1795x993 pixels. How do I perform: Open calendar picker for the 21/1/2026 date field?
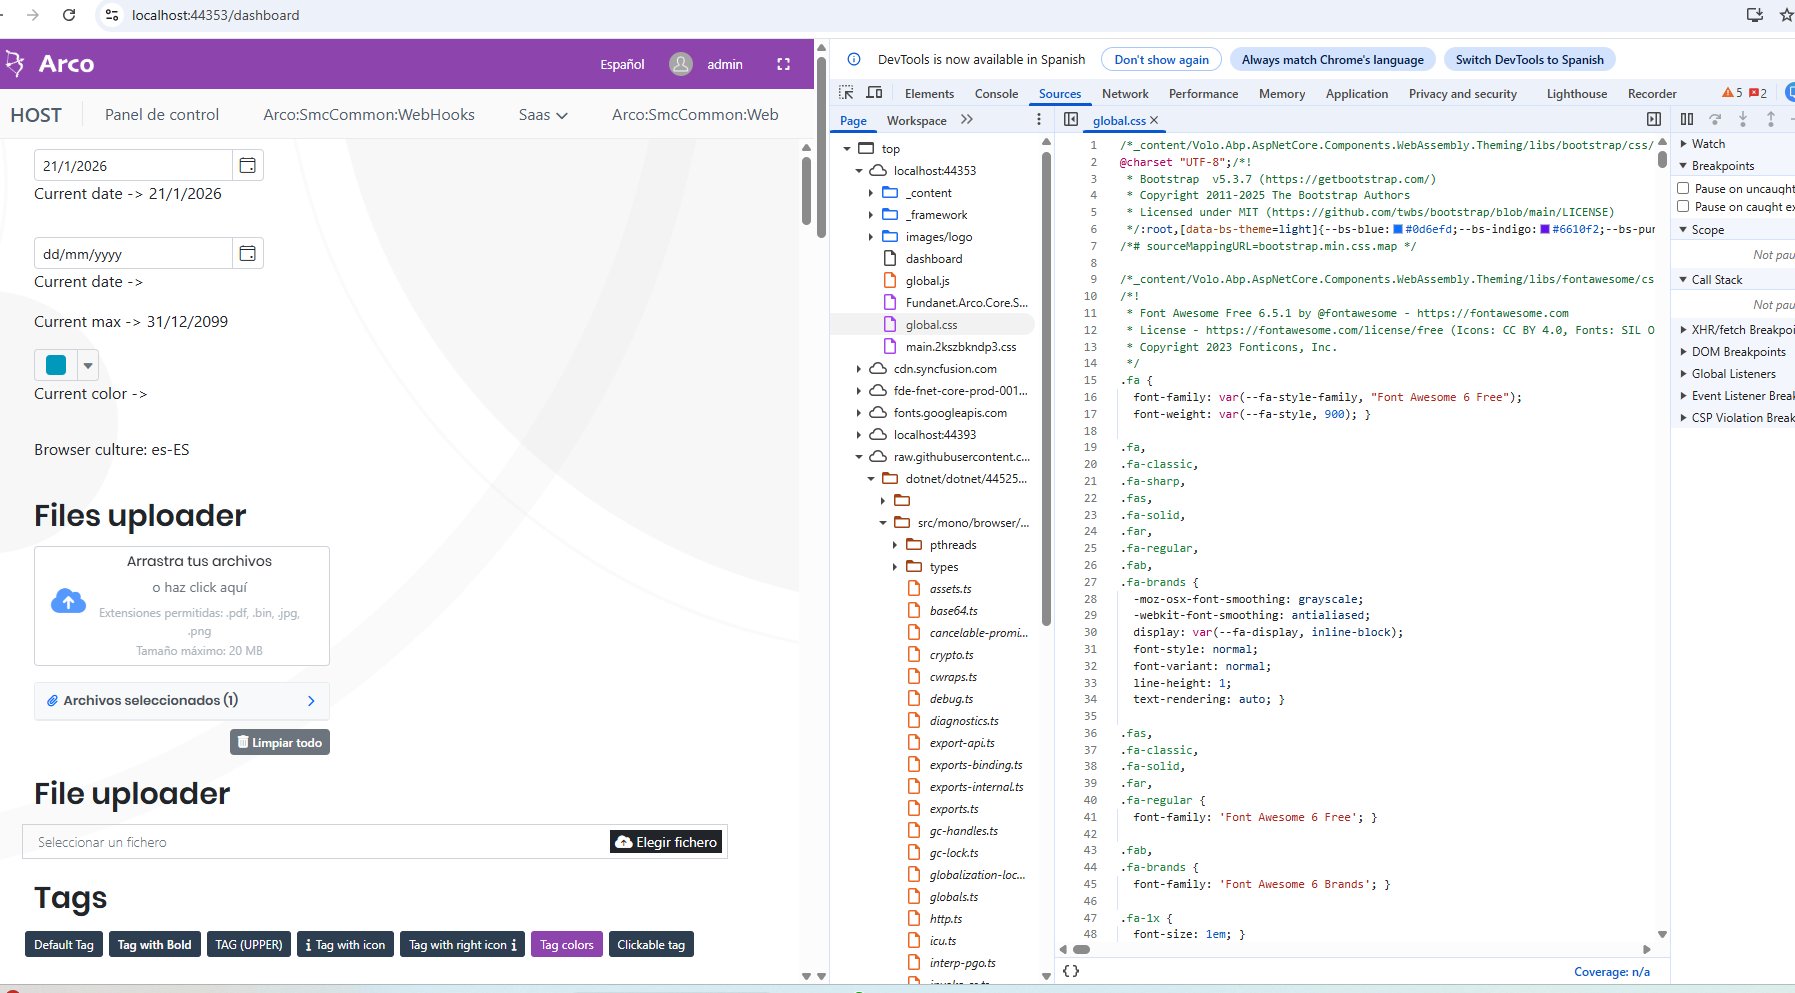pos(248,165)
